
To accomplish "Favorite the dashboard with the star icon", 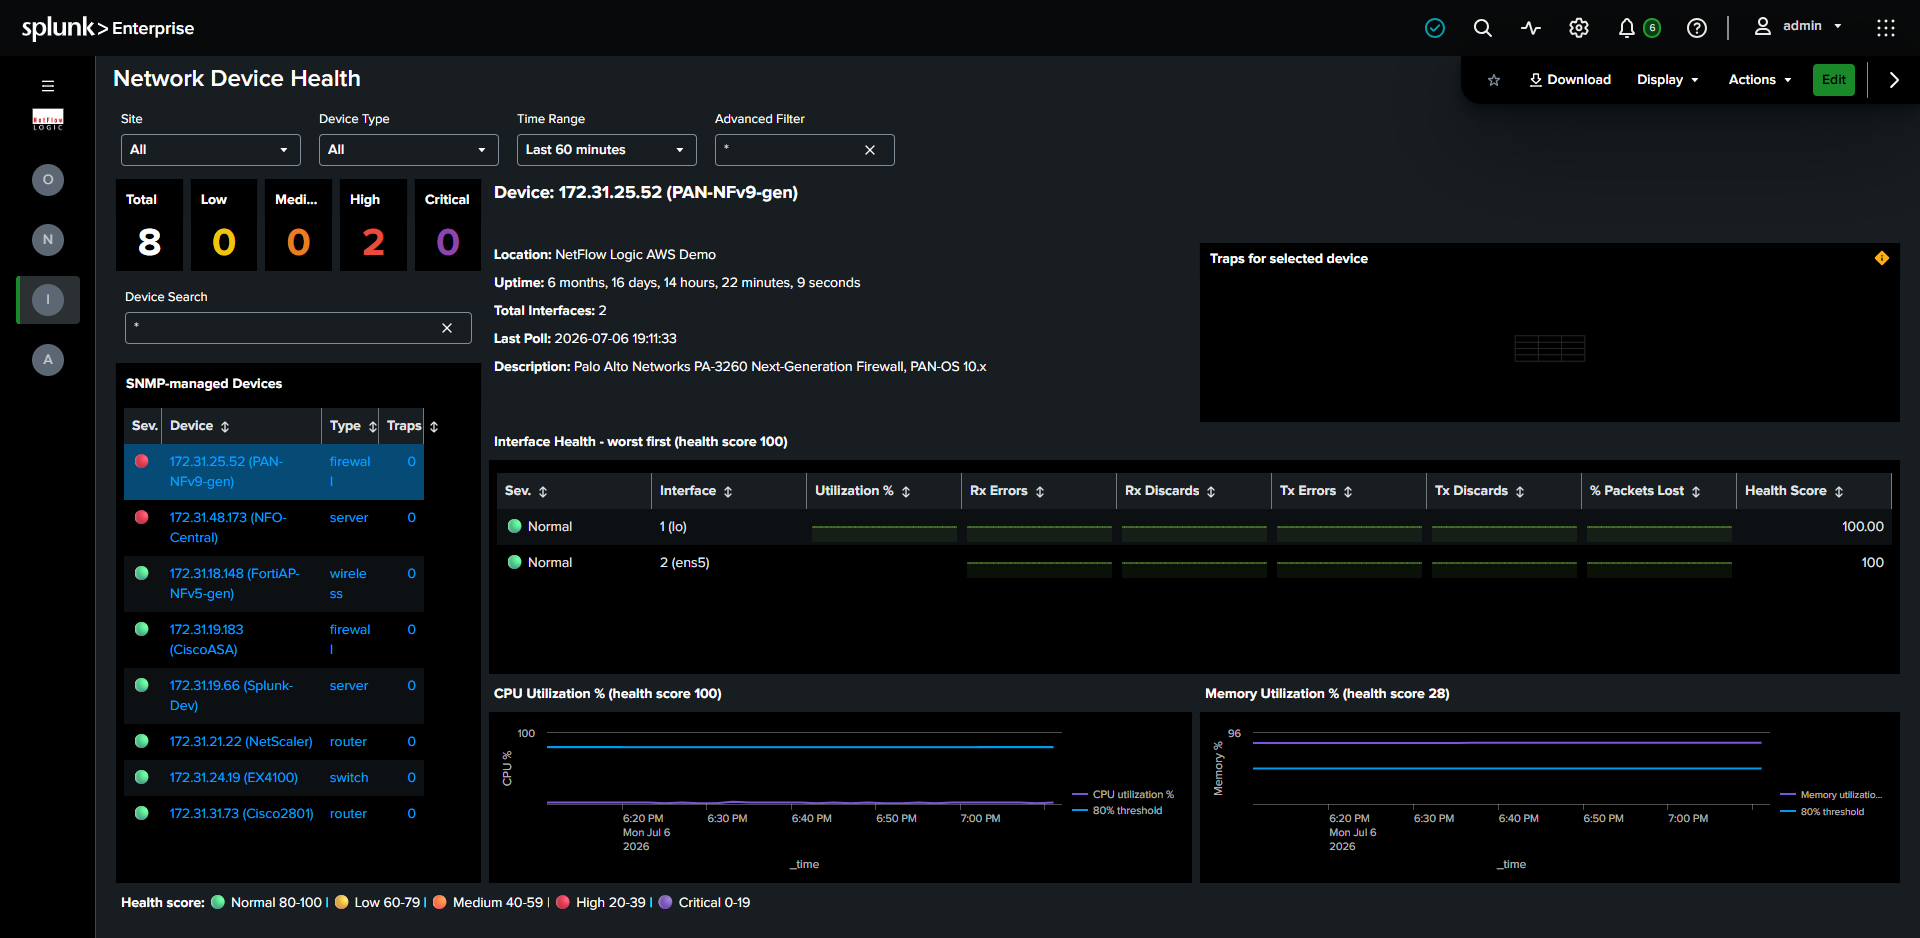I will (1494, 80).
